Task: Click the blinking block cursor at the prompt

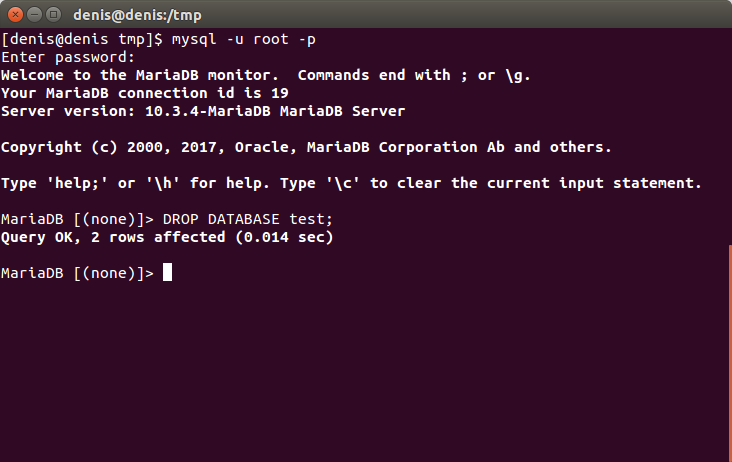Action: tap(167, 273)
